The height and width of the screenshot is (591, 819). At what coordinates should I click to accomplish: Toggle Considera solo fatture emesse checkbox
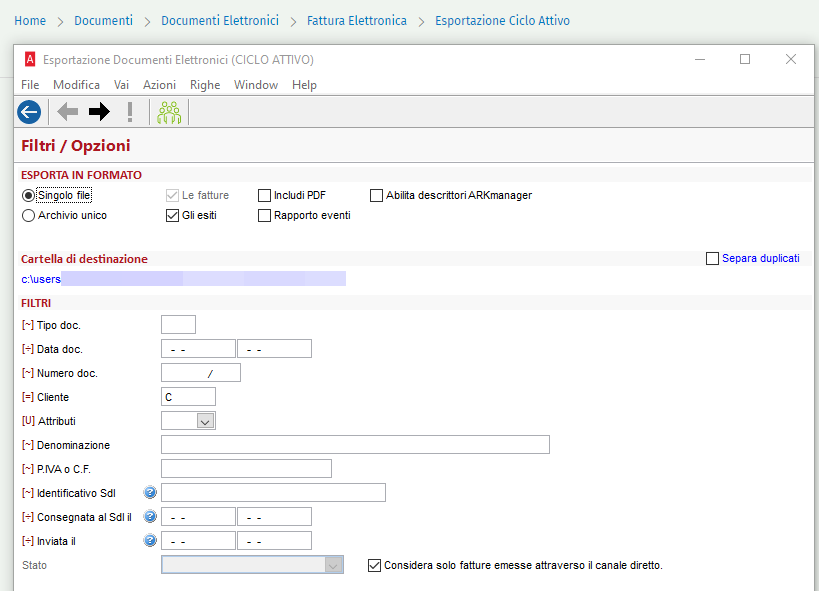pyautogui.click(x=375, y=565)
